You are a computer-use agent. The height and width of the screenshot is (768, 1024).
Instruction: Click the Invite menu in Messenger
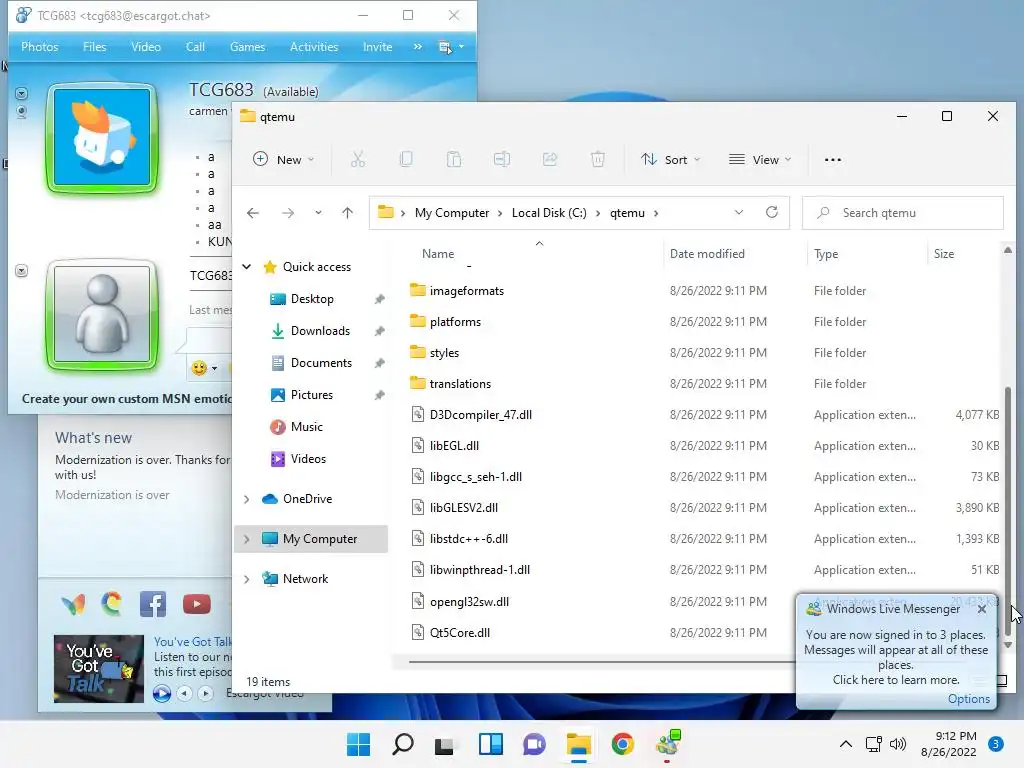(x=377, y=47)
